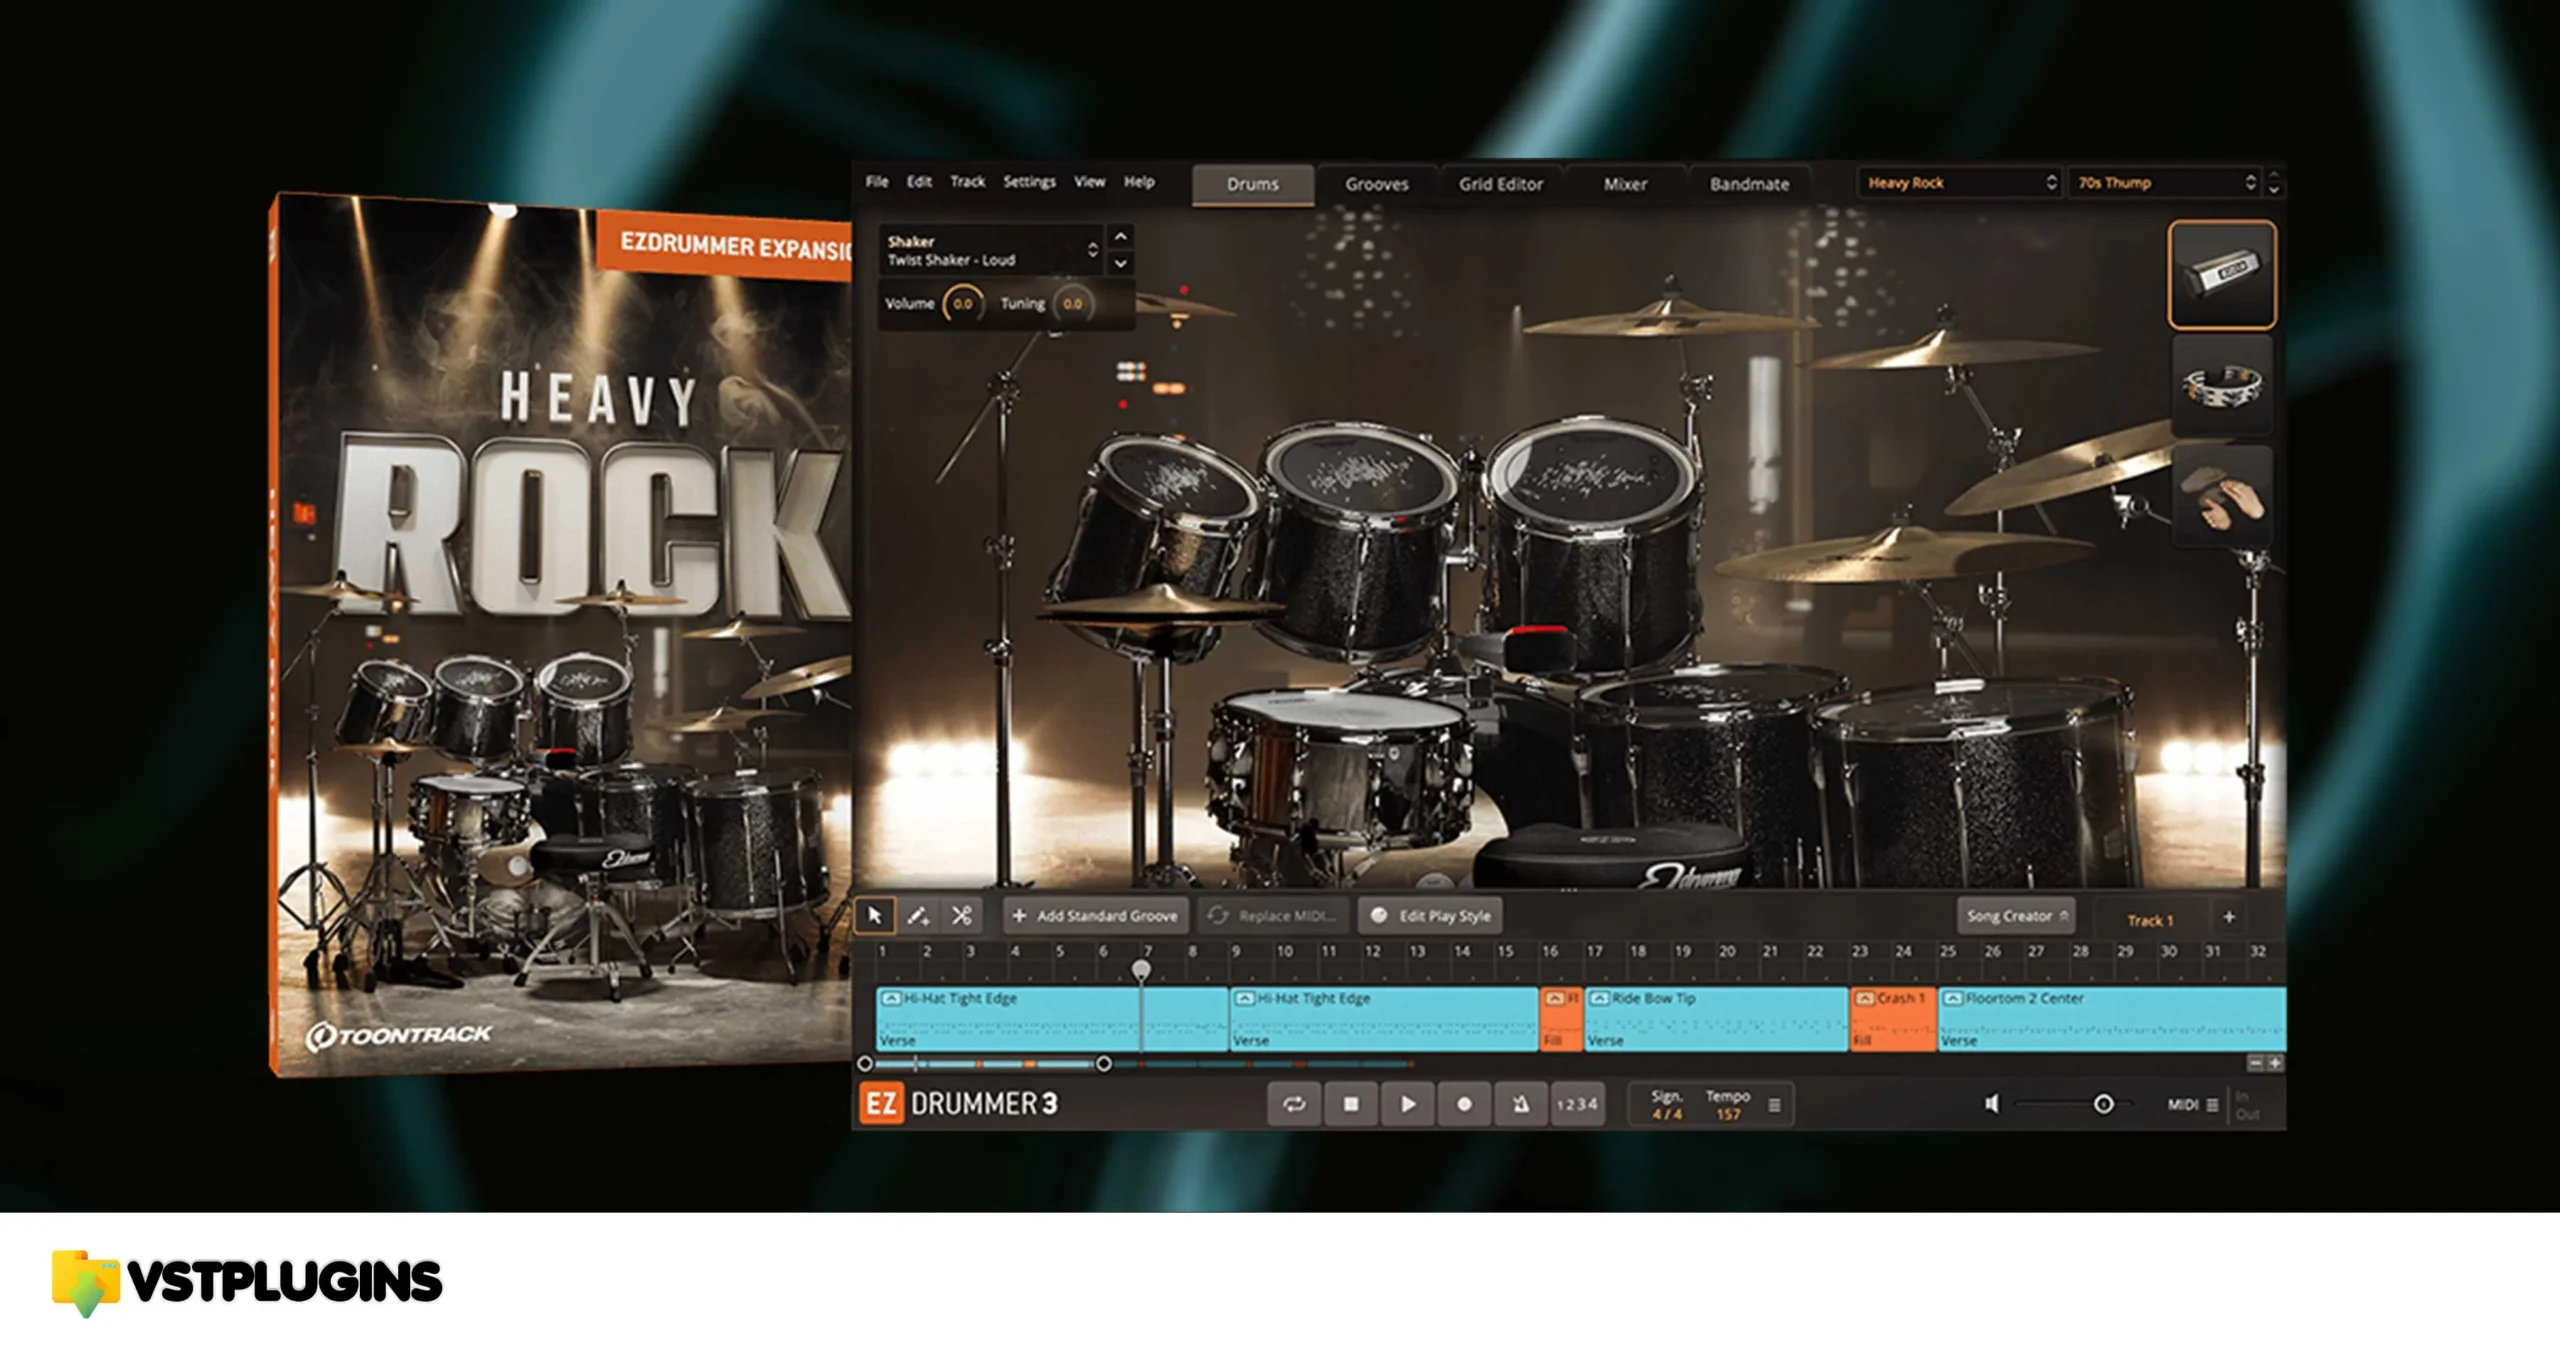The height and width of the screenshot is (1357, 2560).
Task: Select the hand claps percussion thumbnail
Action: pos(2222,497)
